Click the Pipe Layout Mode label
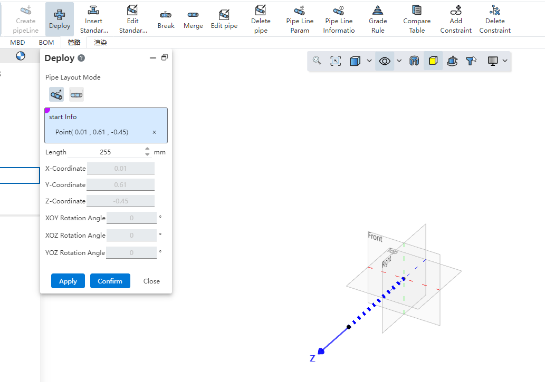The width and height of the screenshot is (545, 382). (x=73, y=78)
